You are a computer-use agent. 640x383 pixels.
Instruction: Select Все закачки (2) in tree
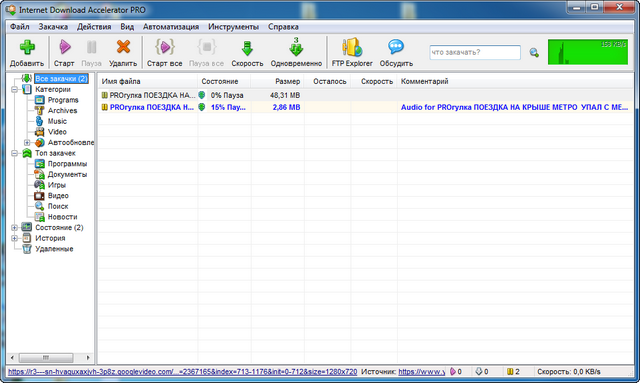(61, 78)
